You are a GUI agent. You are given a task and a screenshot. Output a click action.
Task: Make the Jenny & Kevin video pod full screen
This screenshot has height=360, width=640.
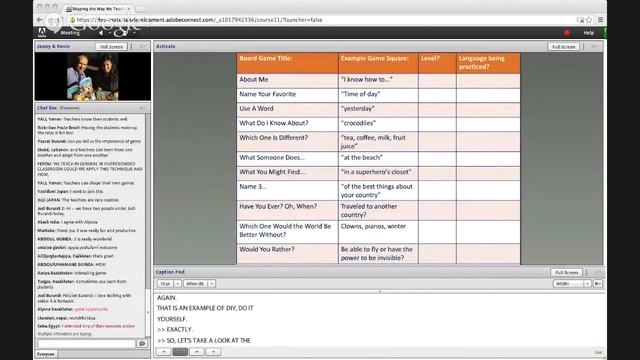[x=111, y=47]
